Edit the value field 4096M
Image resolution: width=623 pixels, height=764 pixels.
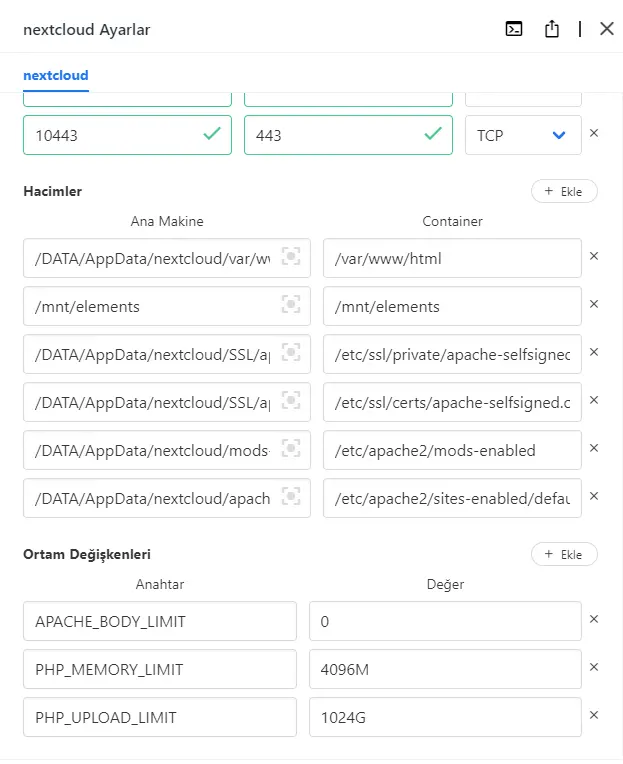coord(445,669)
